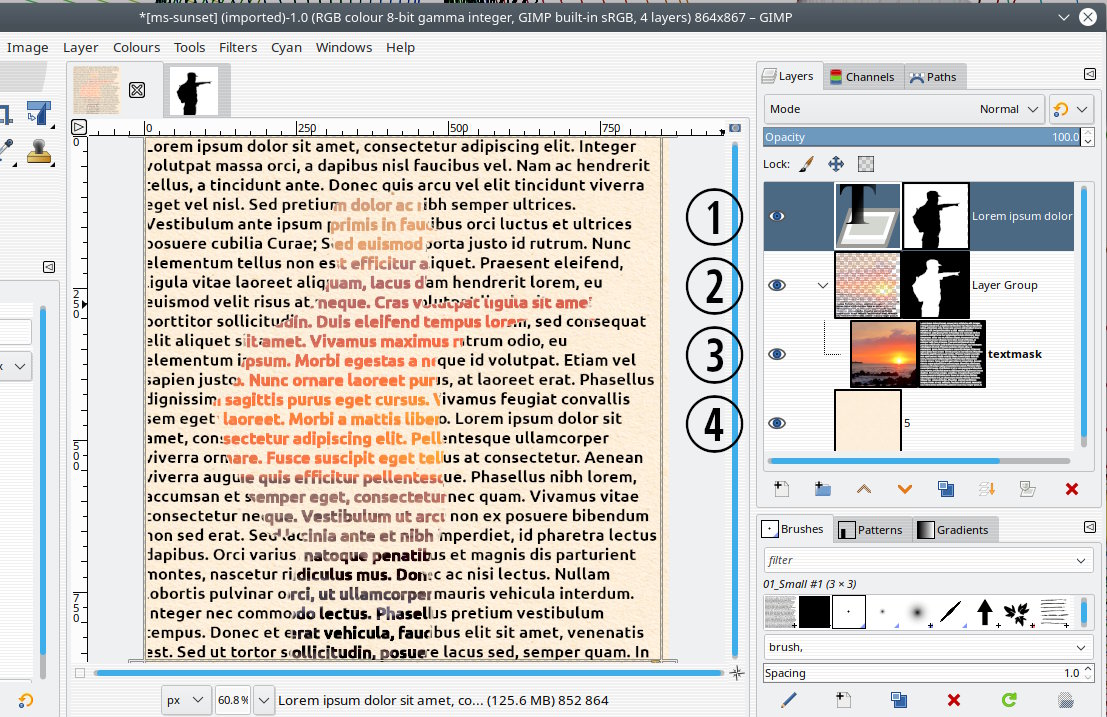Delete the selected brush

pyautogui.click(x=954, y=699)
